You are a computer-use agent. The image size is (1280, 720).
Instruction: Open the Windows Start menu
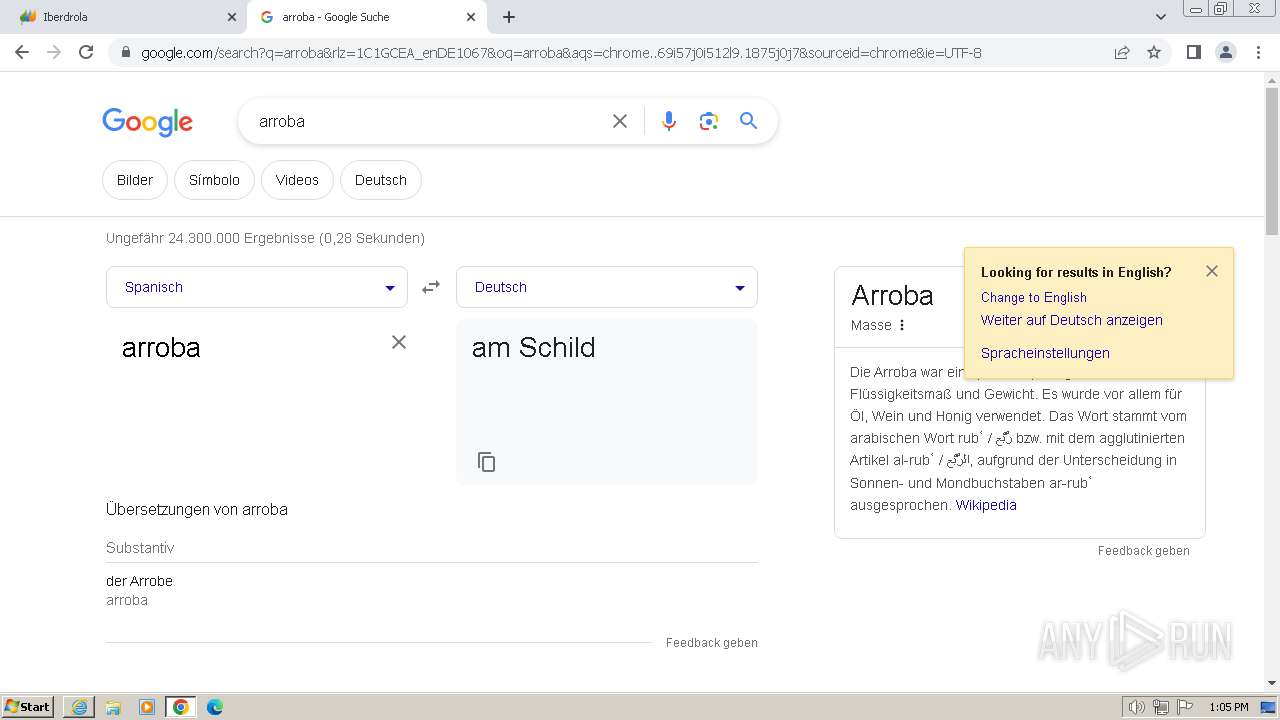click(28, 706)
